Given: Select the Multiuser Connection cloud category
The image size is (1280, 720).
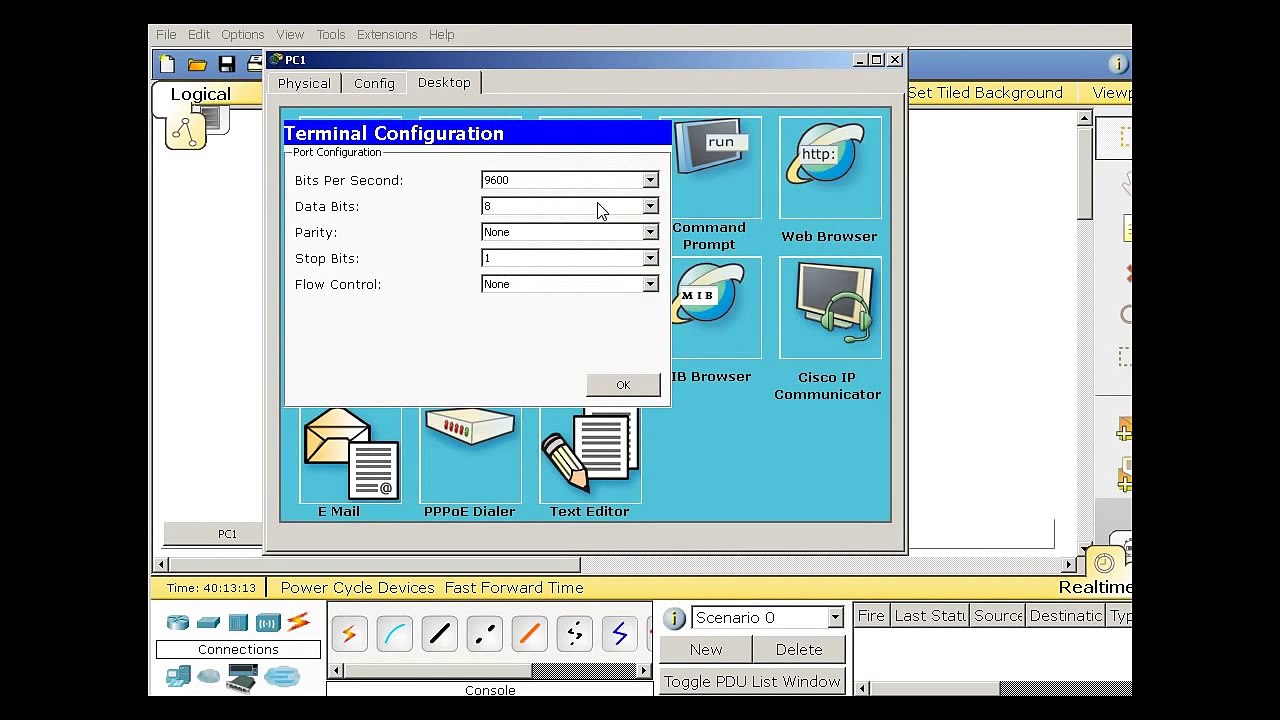Looking at the screenshot, I should (282, 678).
